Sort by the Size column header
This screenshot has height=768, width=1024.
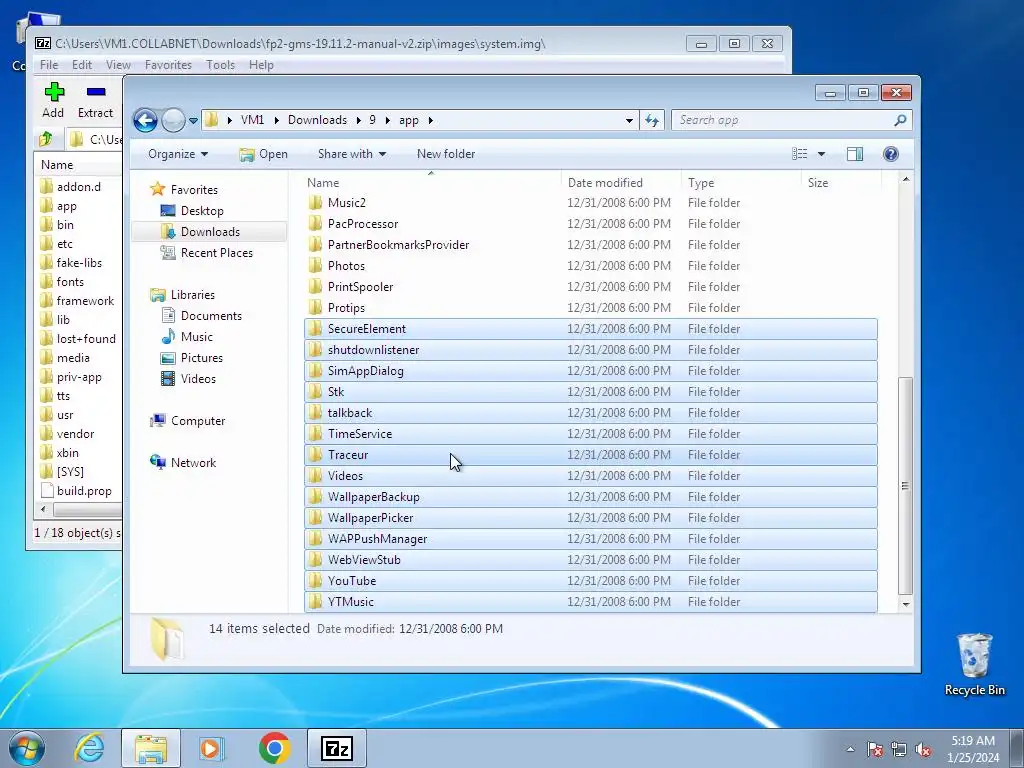click(840, 183)
